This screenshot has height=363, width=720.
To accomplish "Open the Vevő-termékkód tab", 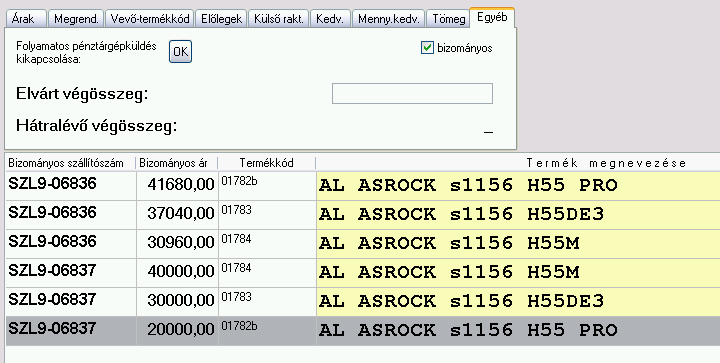I will pos(150,19).
